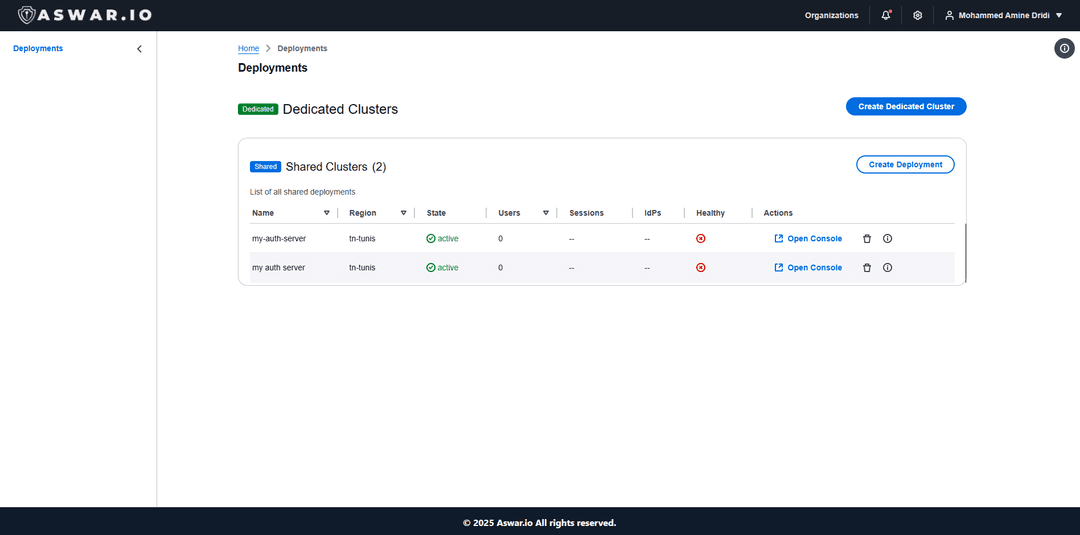Open the Users column filter arrow

click(x=546, y=213)
